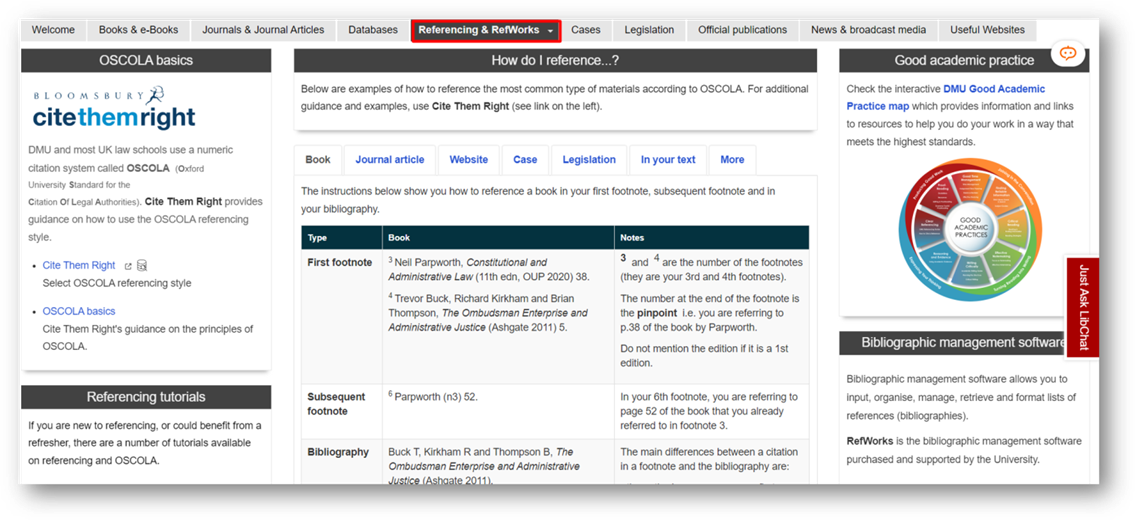1135x520 pixels.
Task: Open Journals & Journal Articles tab
Action: [263, 30]
